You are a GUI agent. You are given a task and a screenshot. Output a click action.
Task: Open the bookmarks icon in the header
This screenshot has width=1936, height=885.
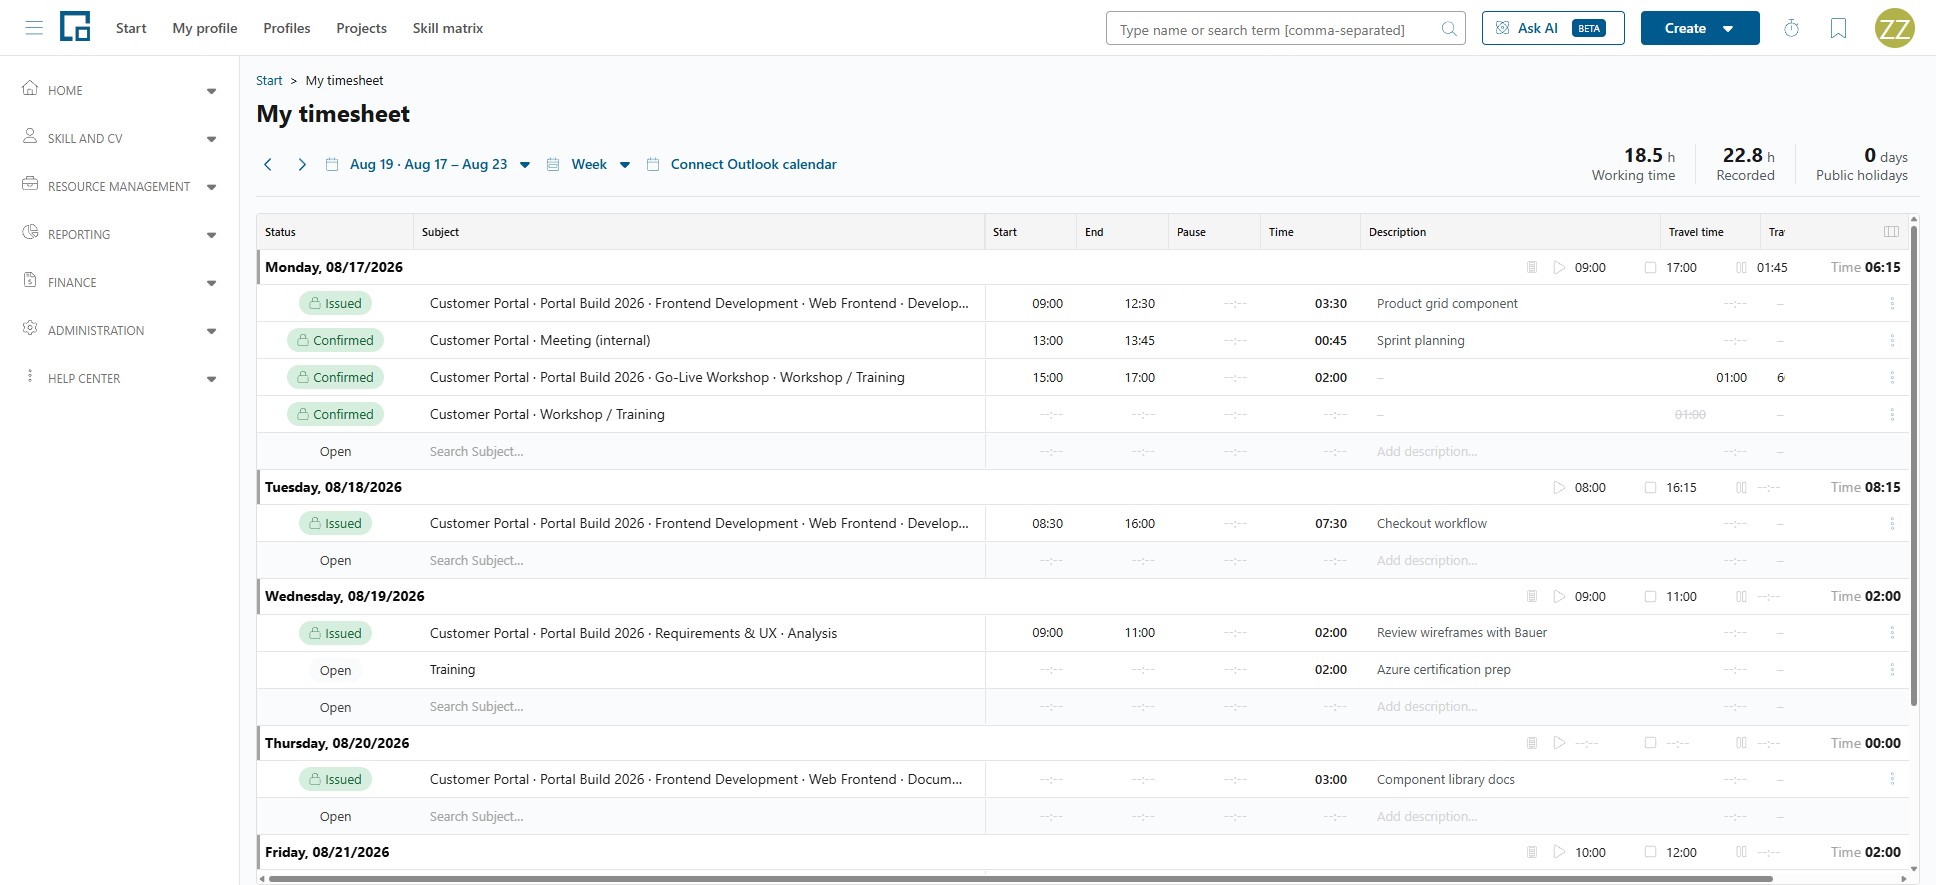click(x=1838, y=29)
